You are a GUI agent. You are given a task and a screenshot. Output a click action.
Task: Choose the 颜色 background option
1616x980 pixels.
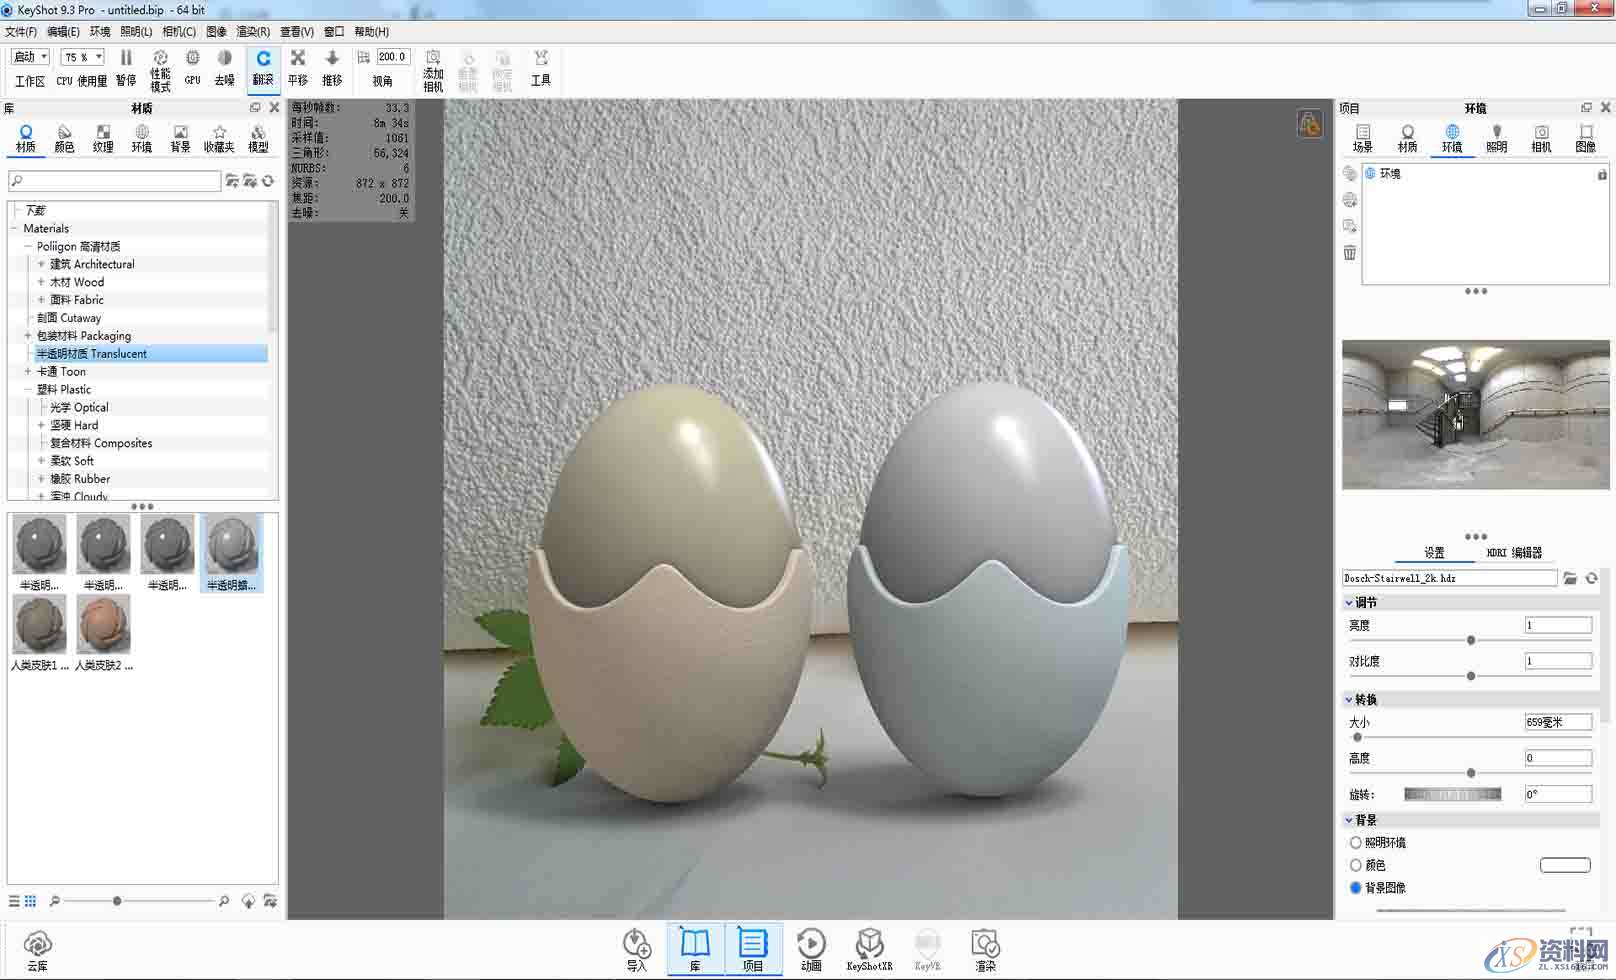pos(1355,864)
